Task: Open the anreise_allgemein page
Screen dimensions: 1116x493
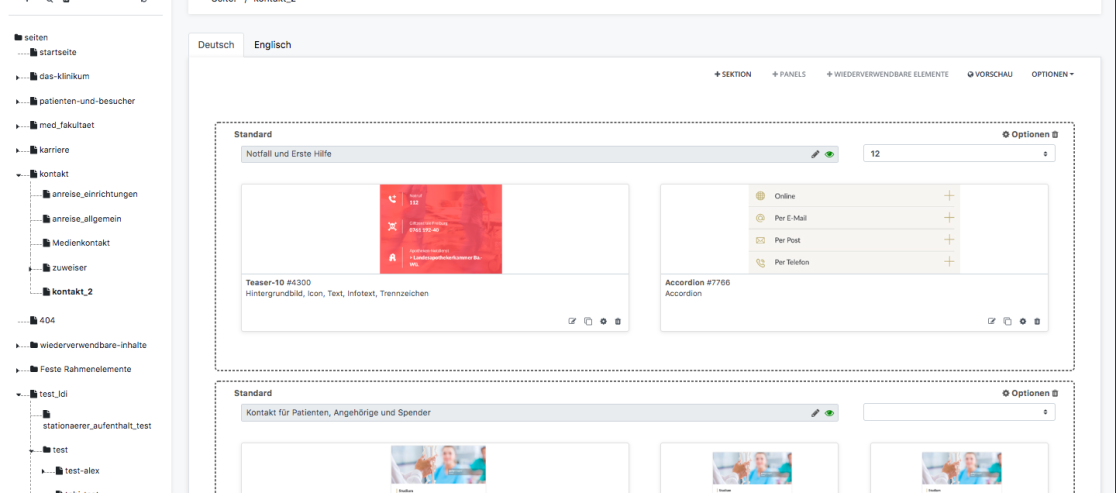Action: click(x=86, y=219)
